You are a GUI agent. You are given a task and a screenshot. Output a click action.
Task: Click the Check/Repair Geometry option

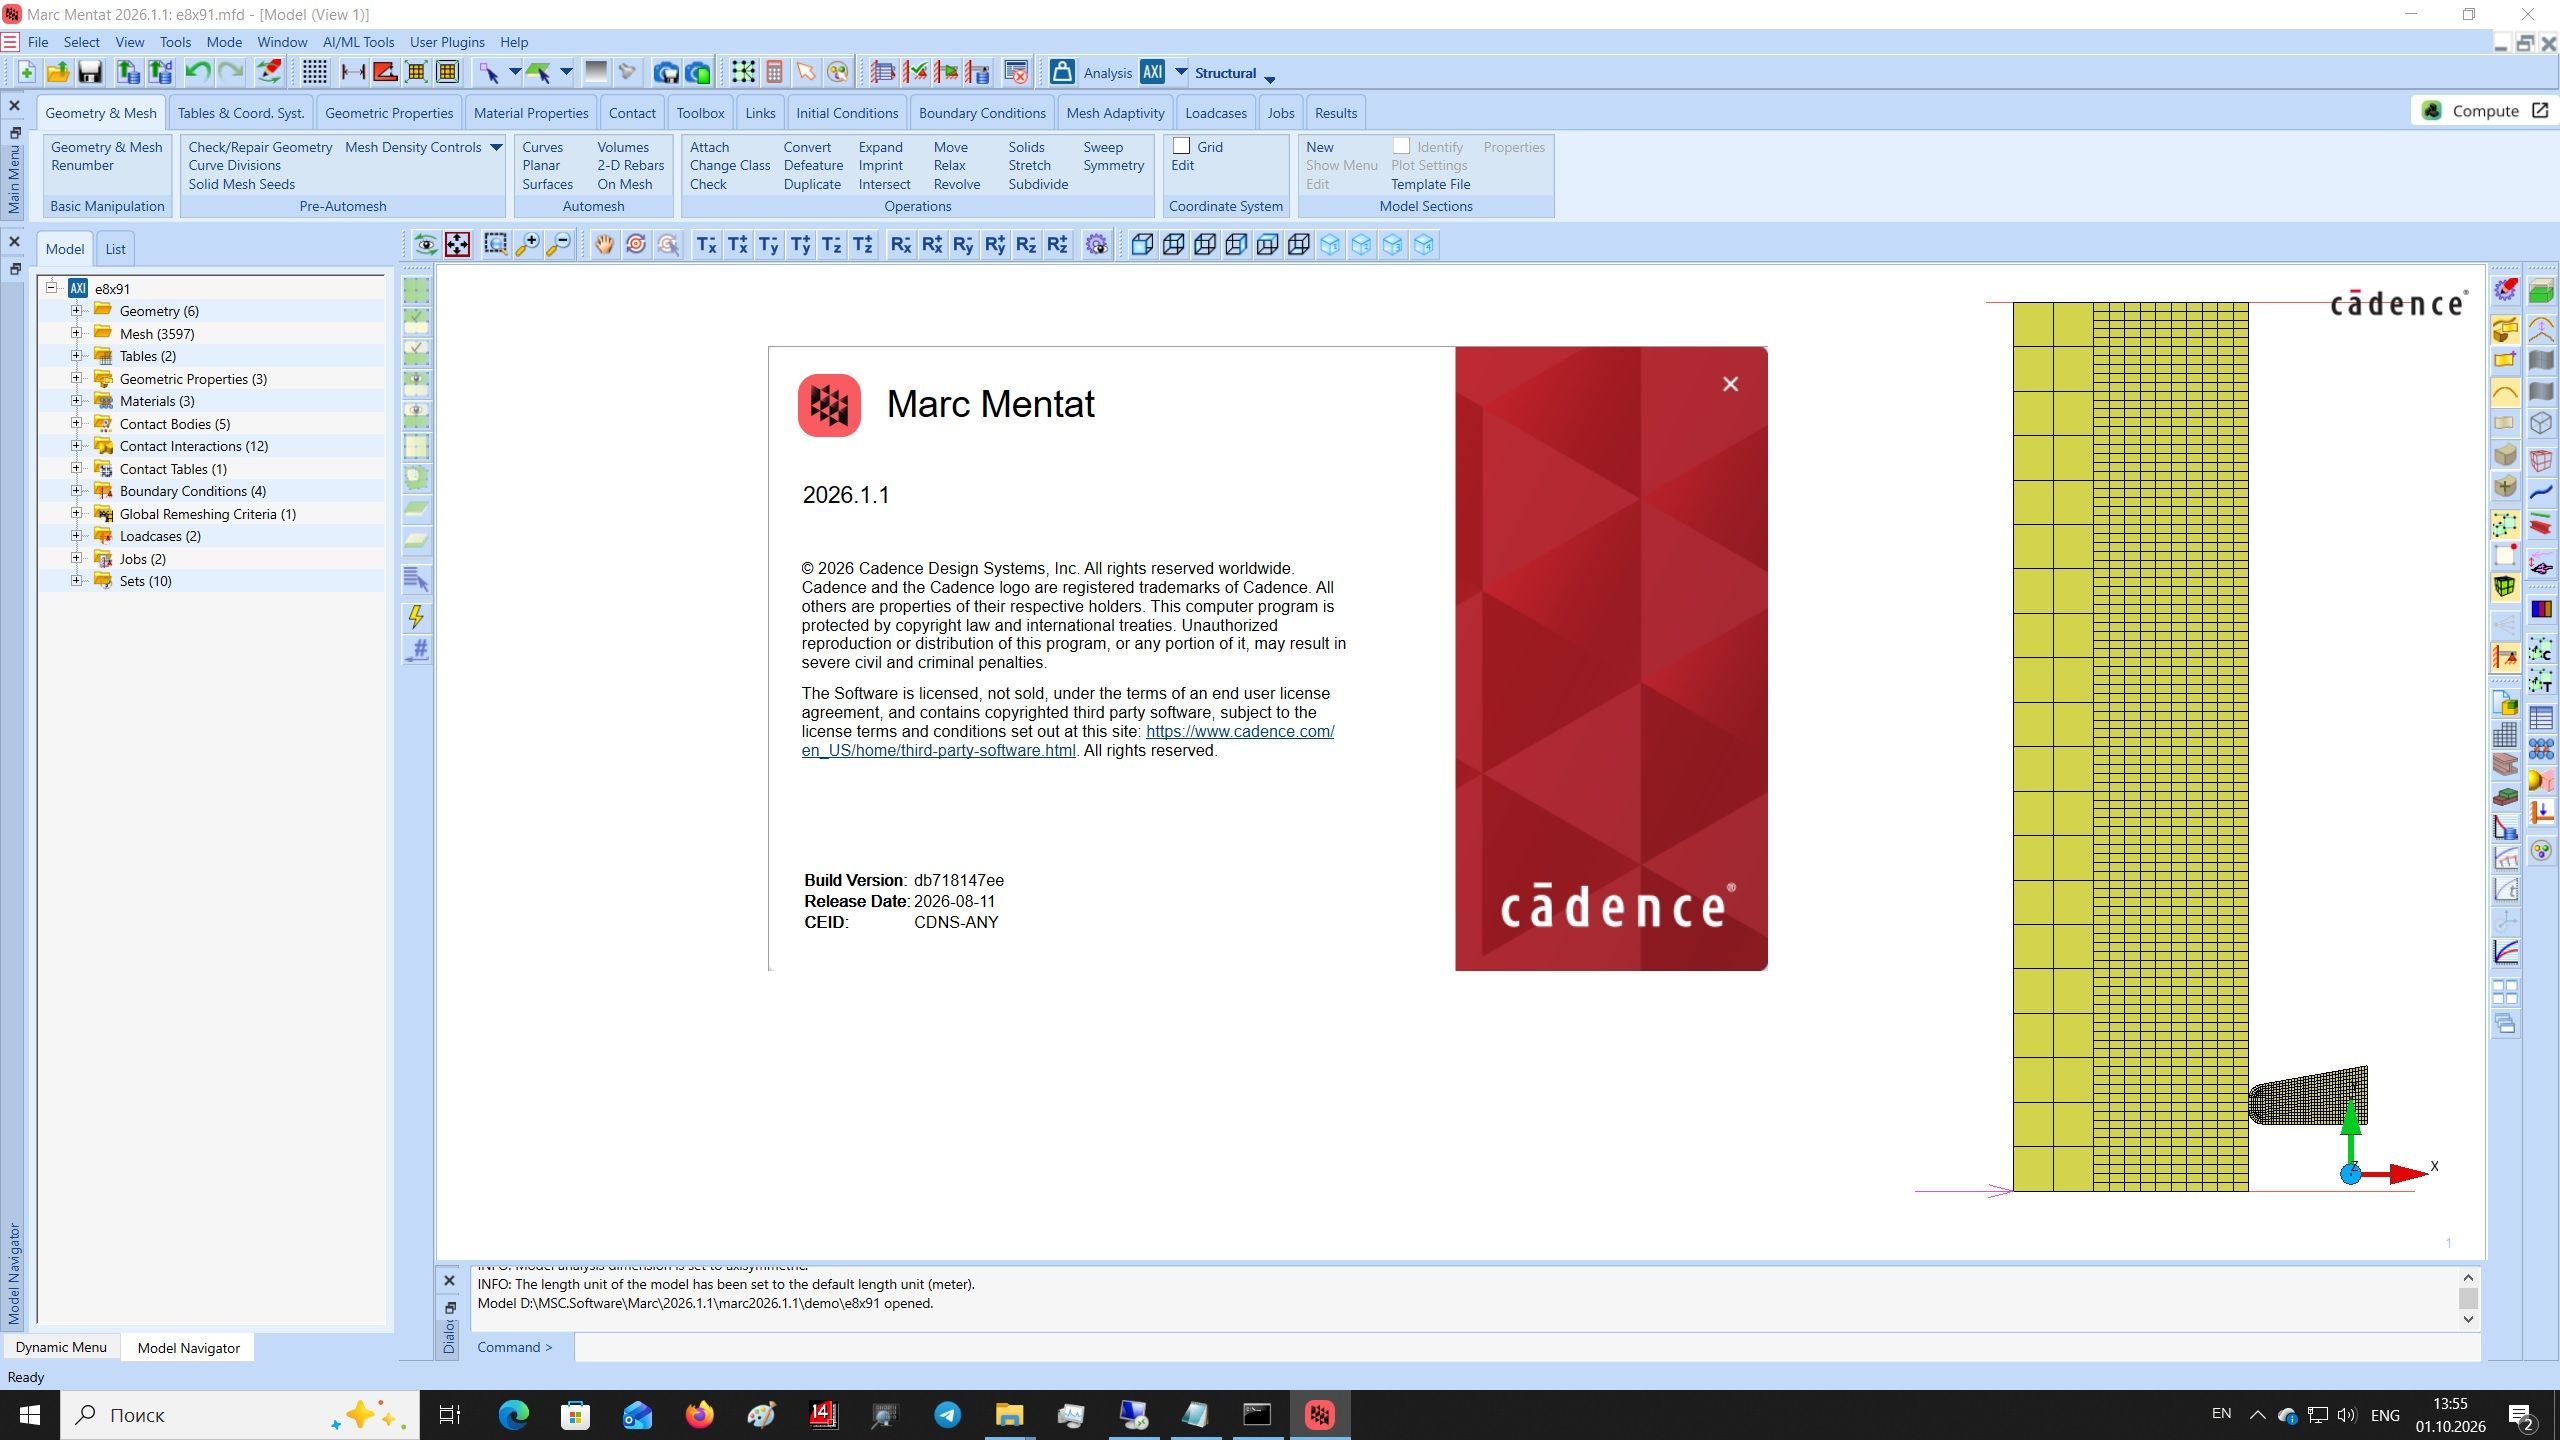(x=260, y=147)
